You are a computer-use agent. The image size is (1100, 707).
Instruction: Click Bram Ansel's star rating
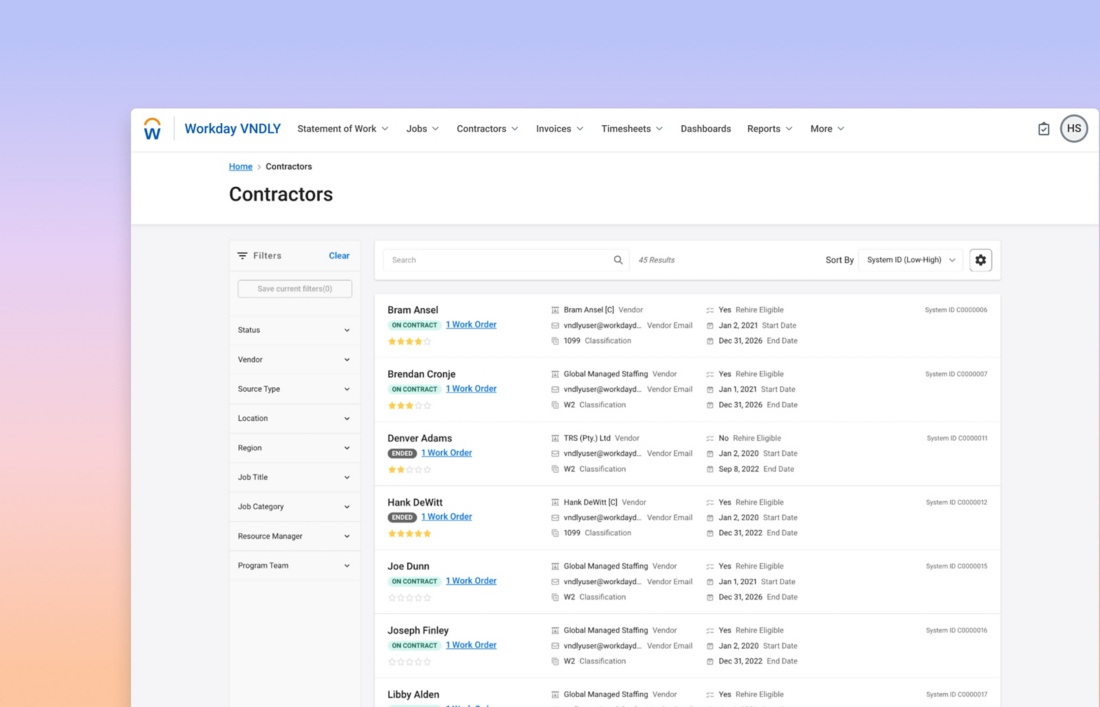409,342
